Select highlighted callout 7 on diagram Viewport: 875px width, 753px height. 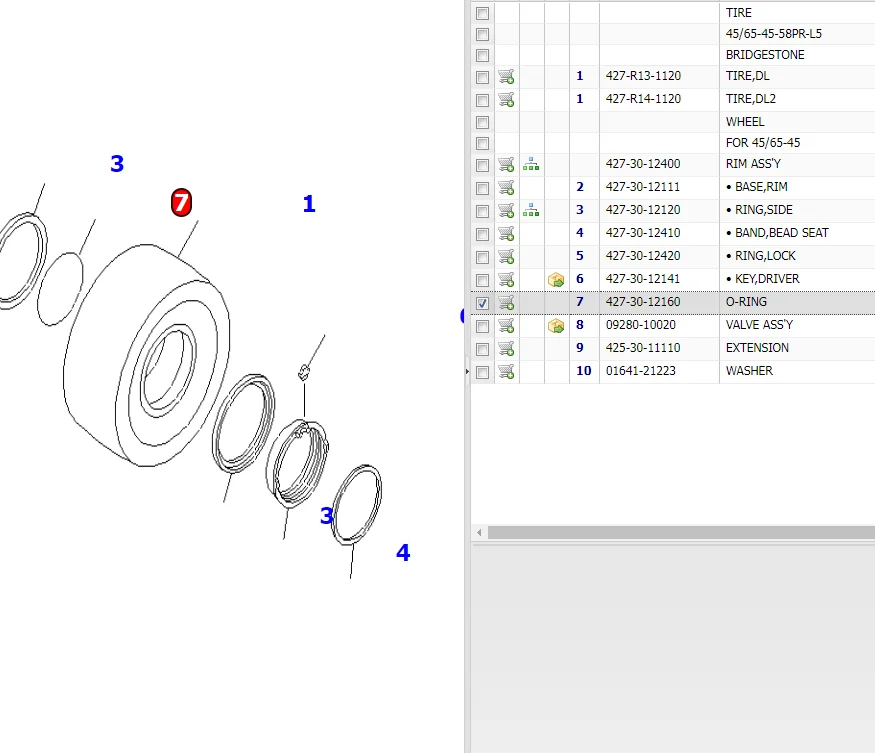[181, 203]
